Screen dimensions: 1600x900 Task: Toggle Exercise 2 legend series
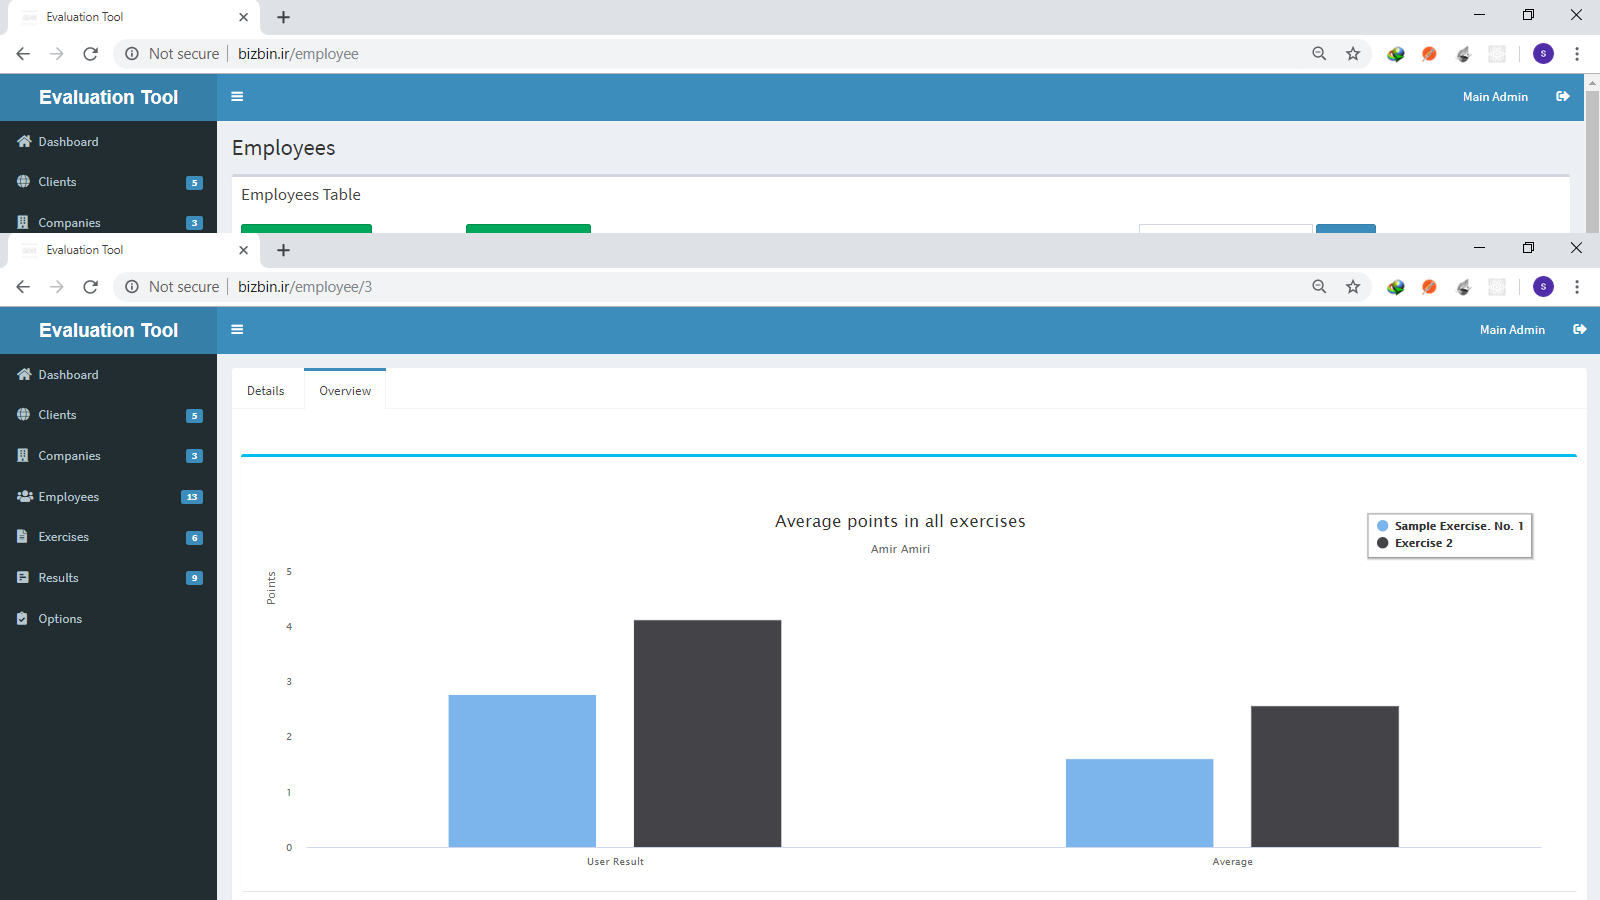(x=1415, y=543)
